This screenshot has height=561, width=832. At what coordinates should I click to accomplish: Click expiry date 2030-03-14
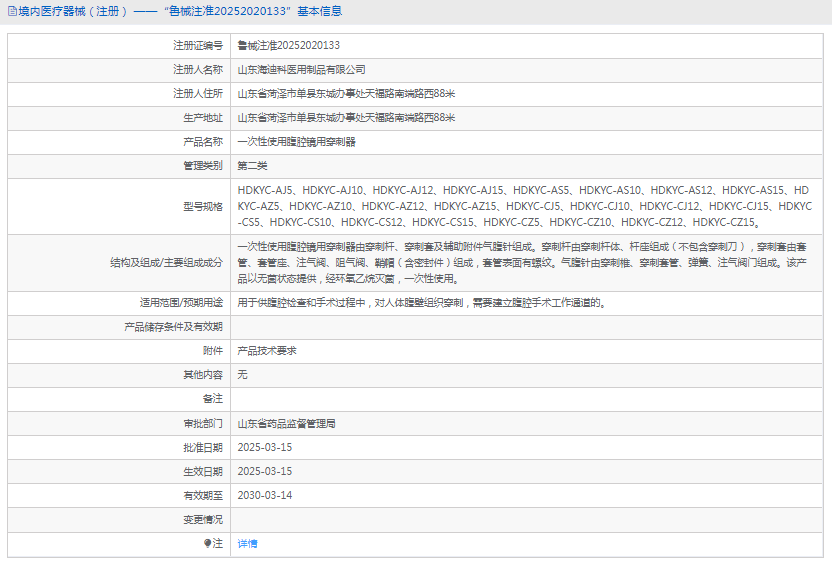pyautogui.click(x=265, y=495)
